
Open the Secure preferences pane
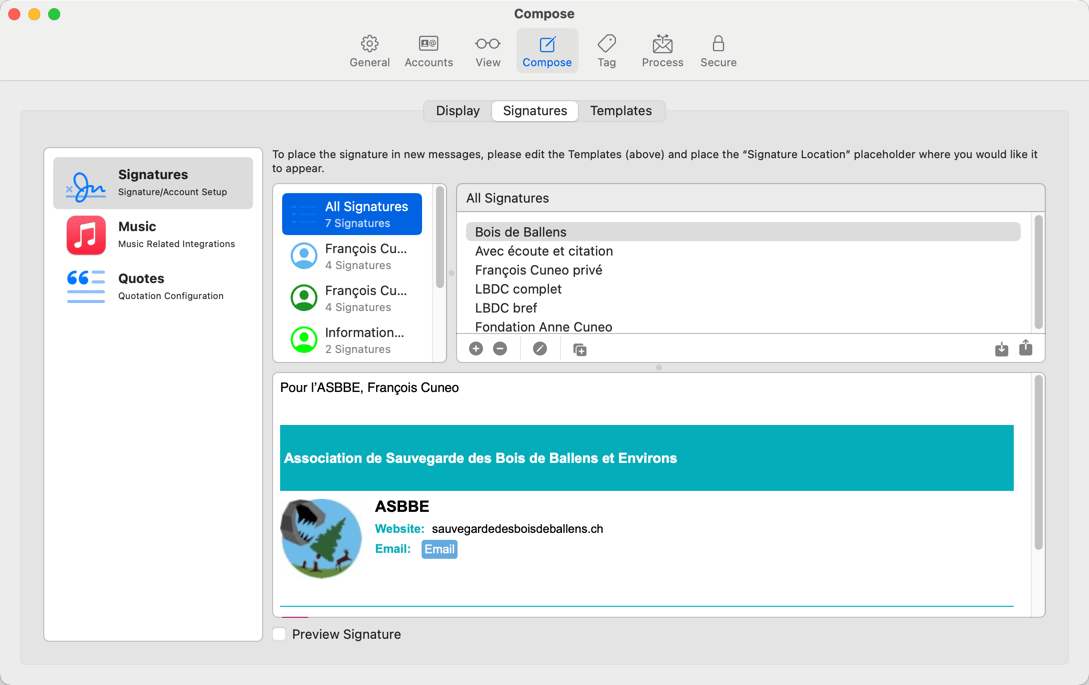pos(718,51)
